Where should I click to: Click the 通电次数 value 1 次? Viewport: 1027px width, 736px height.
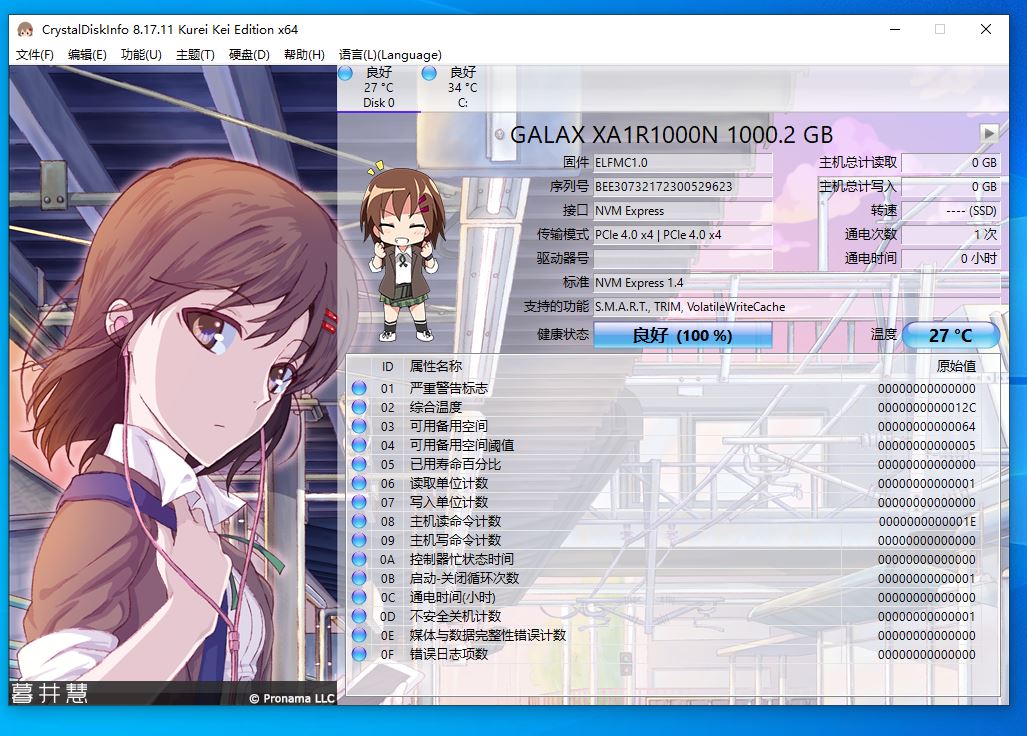click(x=950, y=234)
